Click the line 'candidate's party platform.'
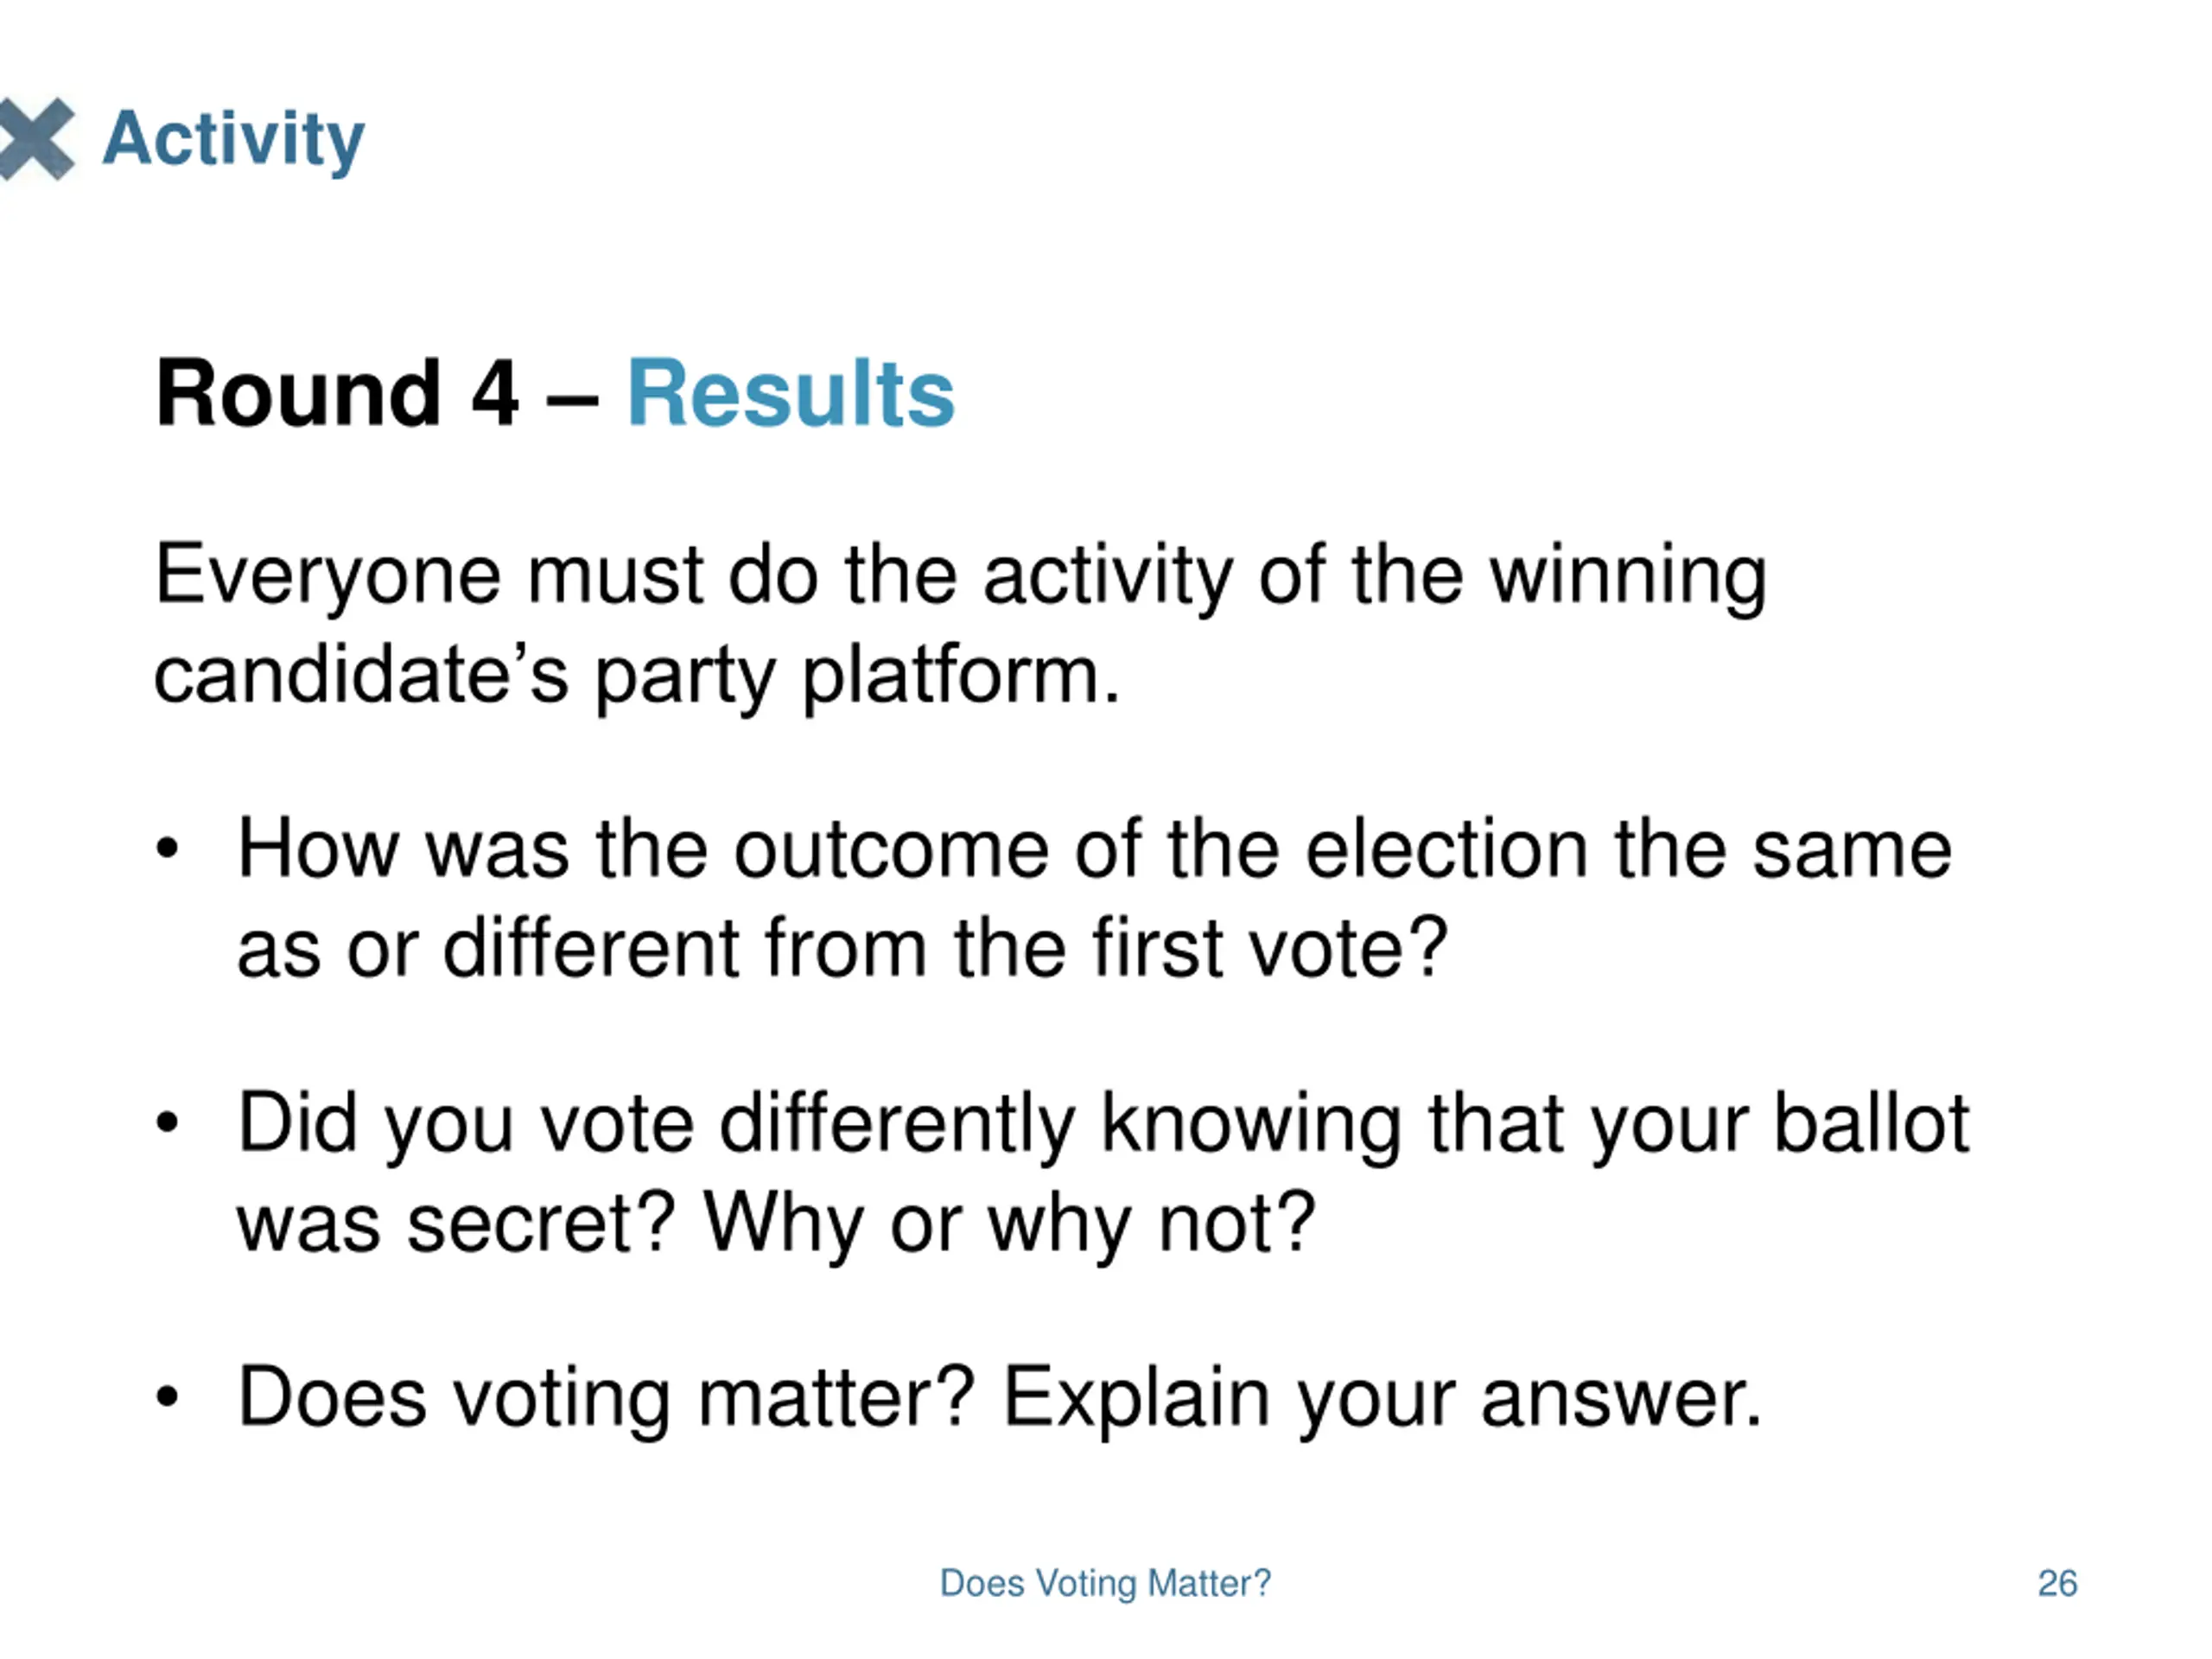This screenshot has width=2212, height=1659. 637,676
